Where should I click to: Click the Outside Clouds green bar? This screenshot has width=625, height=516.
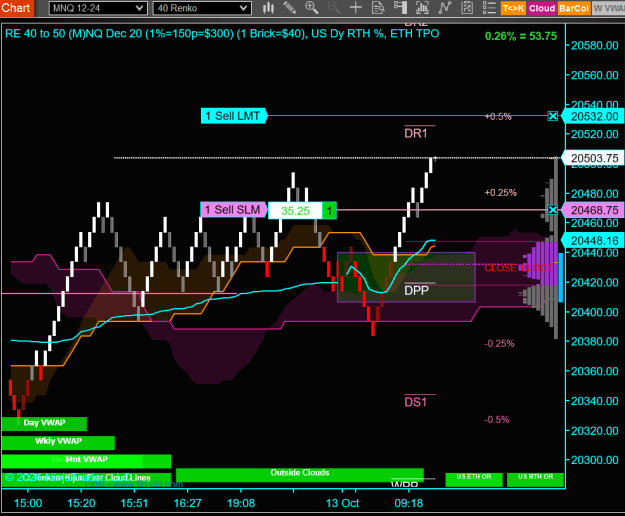299,474
